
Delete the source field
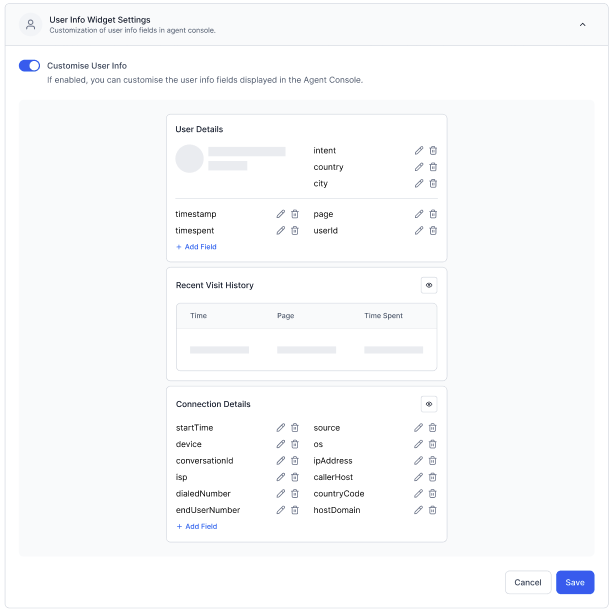pyautogui.click(x=433, y=428)
